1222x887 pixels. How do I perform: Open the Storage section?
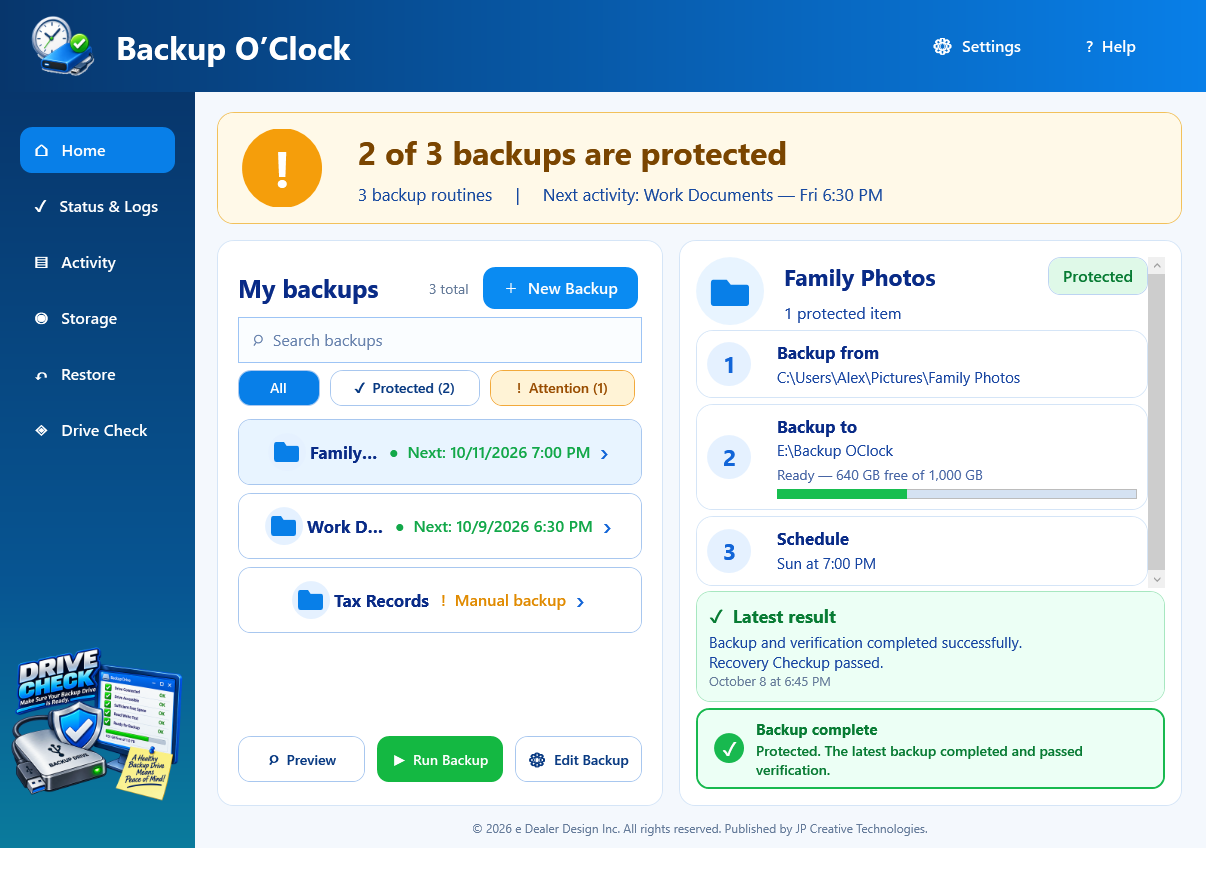tap(97, 319)
